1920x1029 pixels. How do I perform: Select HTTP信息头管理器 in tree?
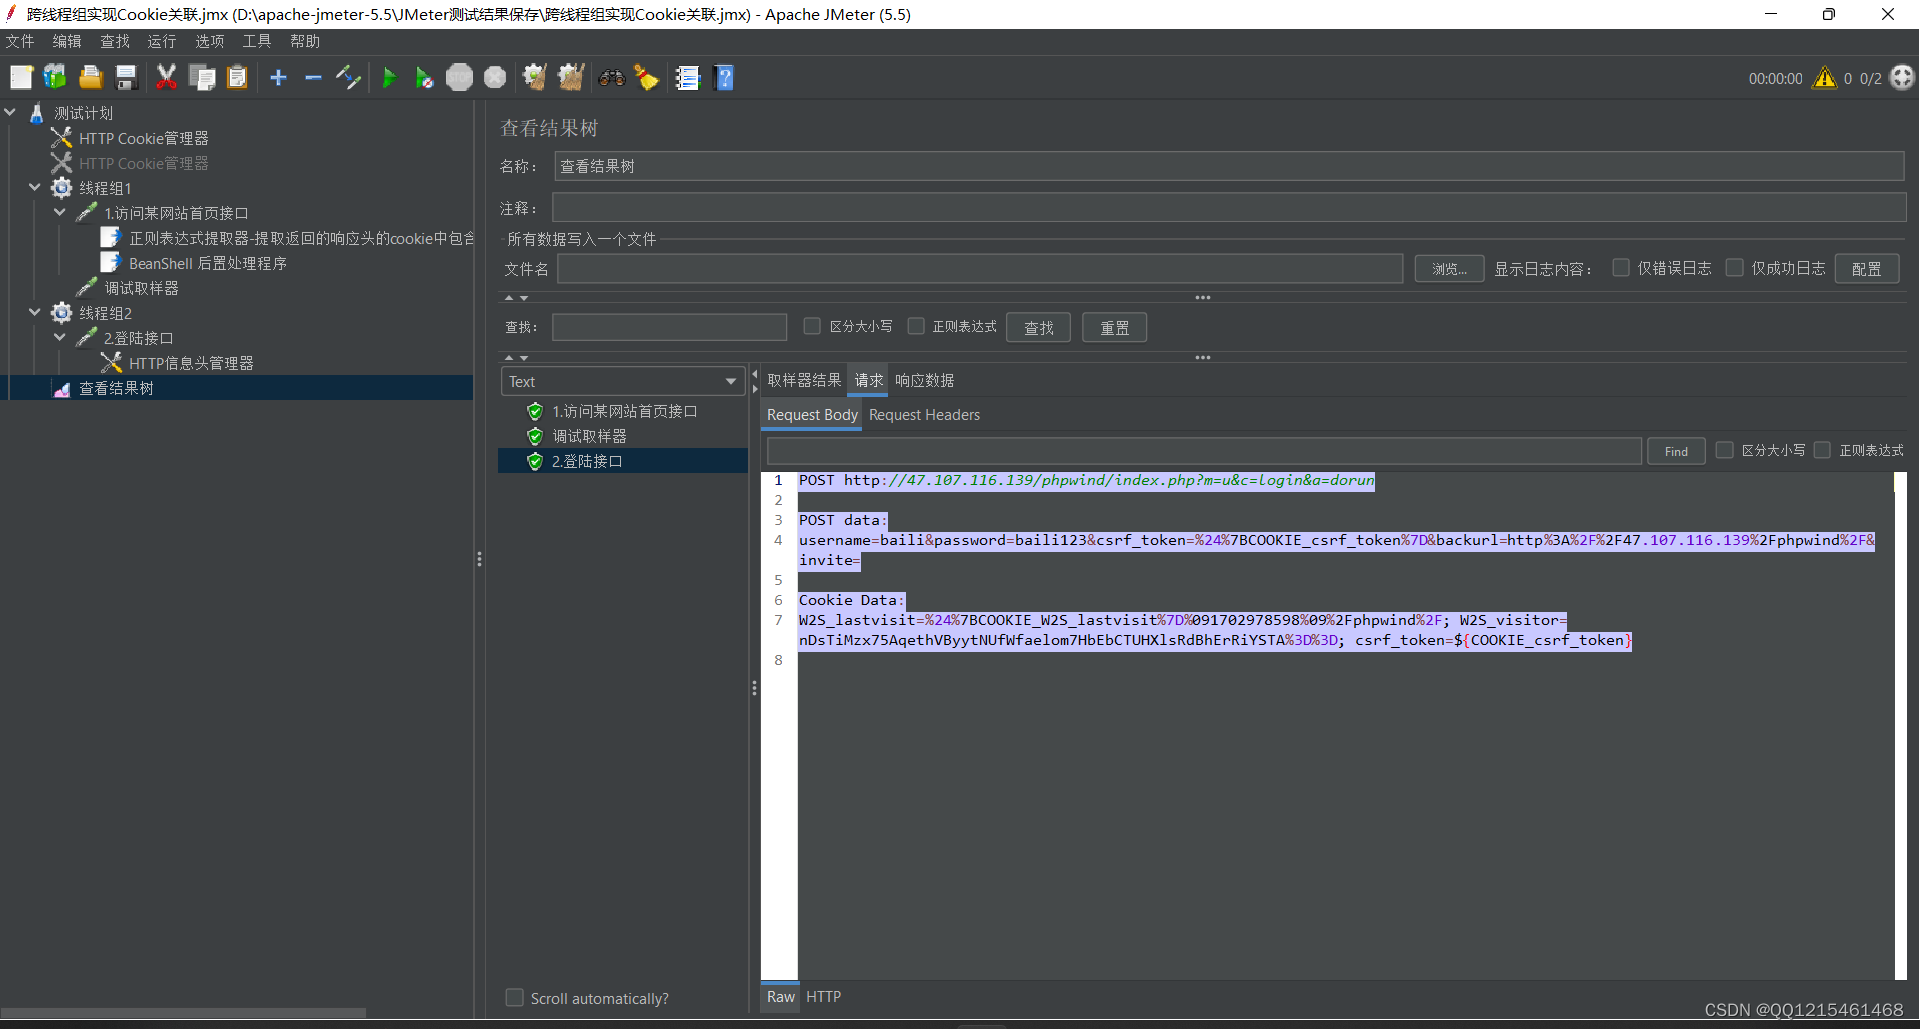[x=190, y=363]
